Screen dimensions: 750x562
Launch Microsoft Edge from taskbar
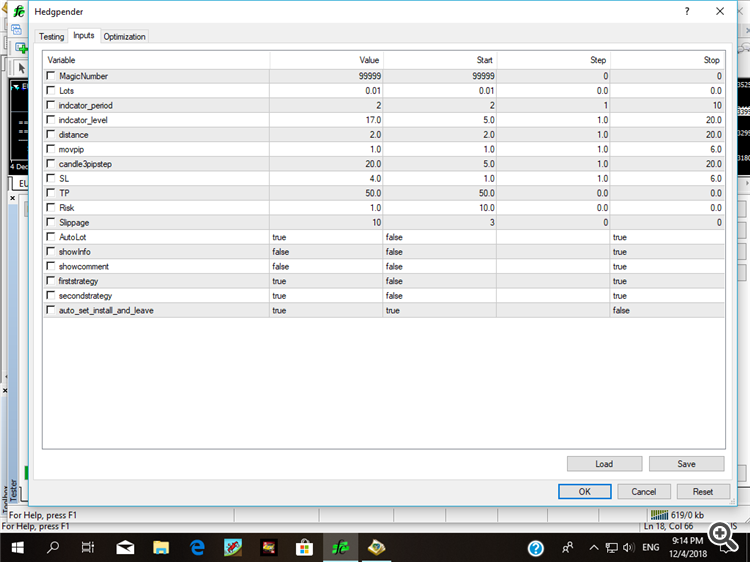point(197,547)
